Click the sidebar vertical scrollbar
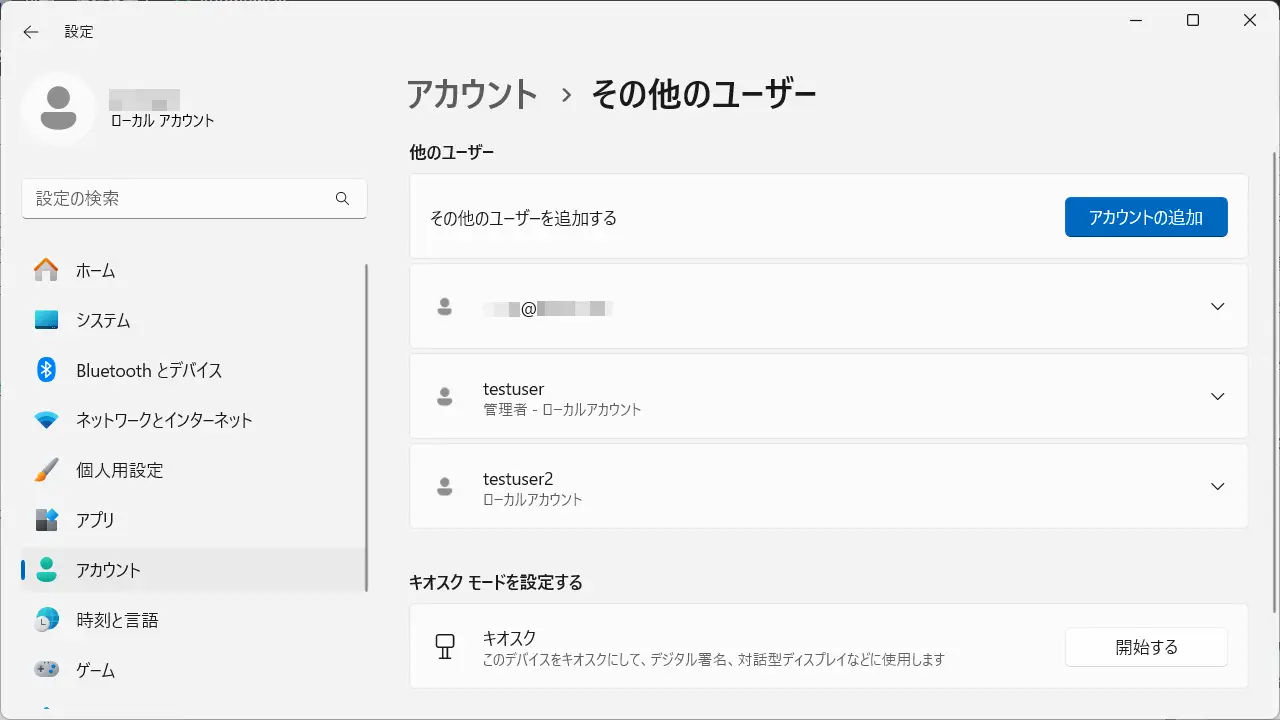This screenshot has width=1280, height=720. tap(367, 428)
